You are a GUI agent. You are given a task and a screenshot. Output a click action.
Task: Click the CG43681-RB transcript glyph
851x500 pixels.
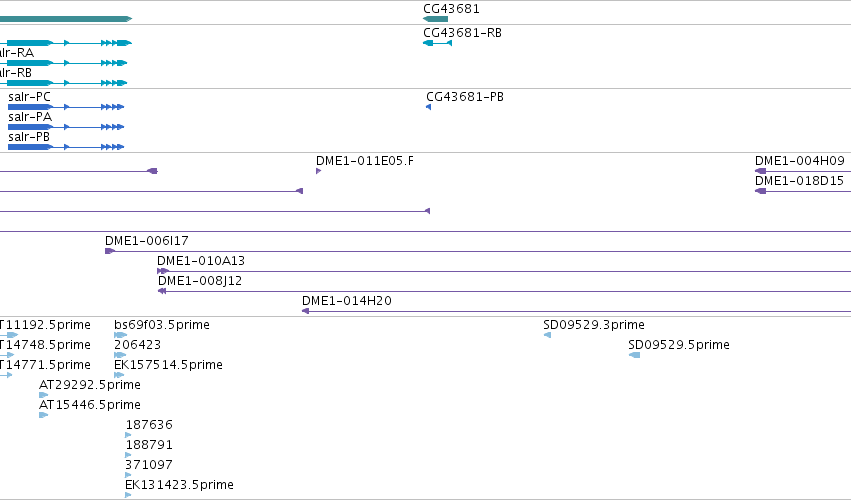click(437, 43)
